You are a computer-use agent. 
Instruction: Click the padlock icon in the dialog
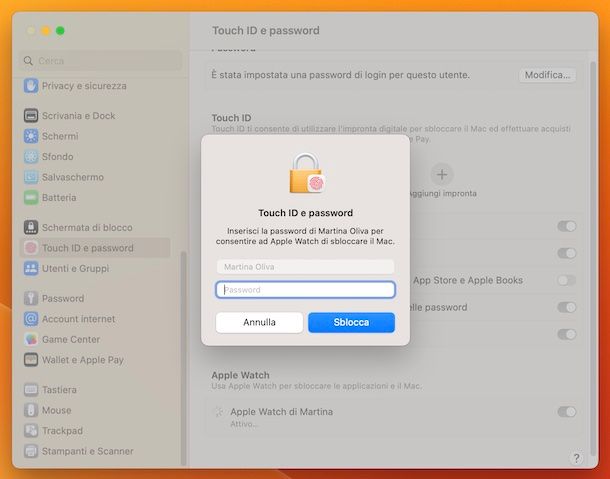pos(307,173)
